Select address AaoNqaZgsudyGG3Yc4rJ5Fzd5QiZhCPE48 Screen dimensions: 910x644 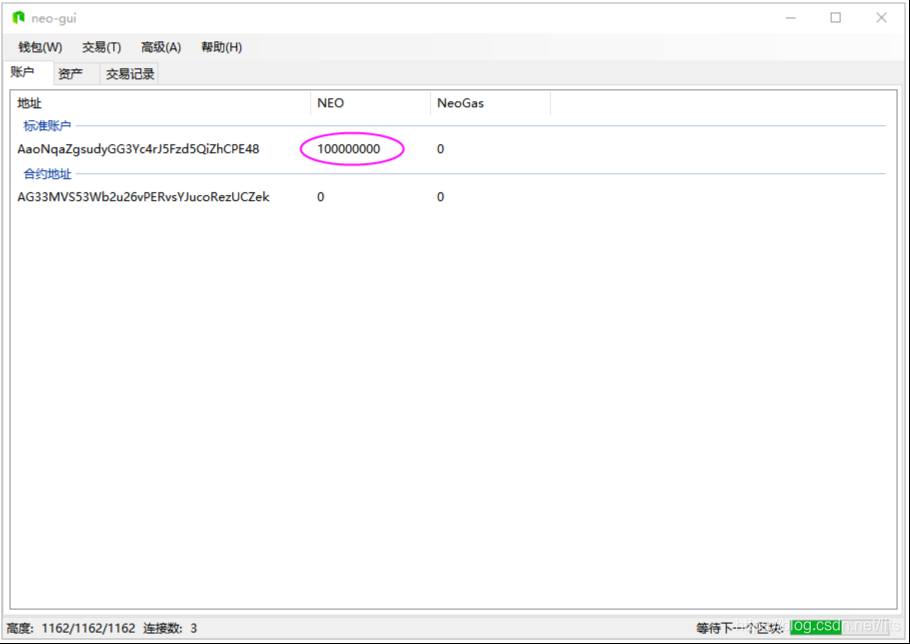[138, 149]
